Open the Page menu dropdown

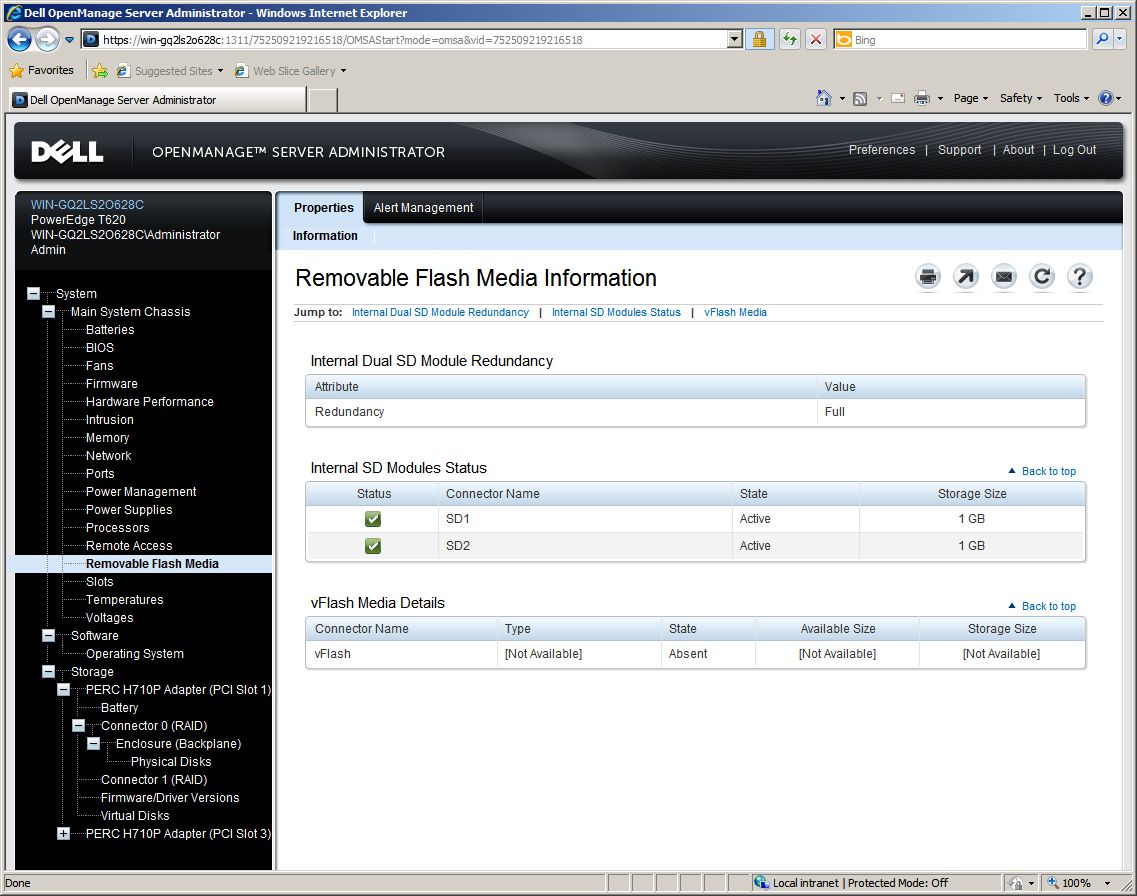tap(970, 98)
